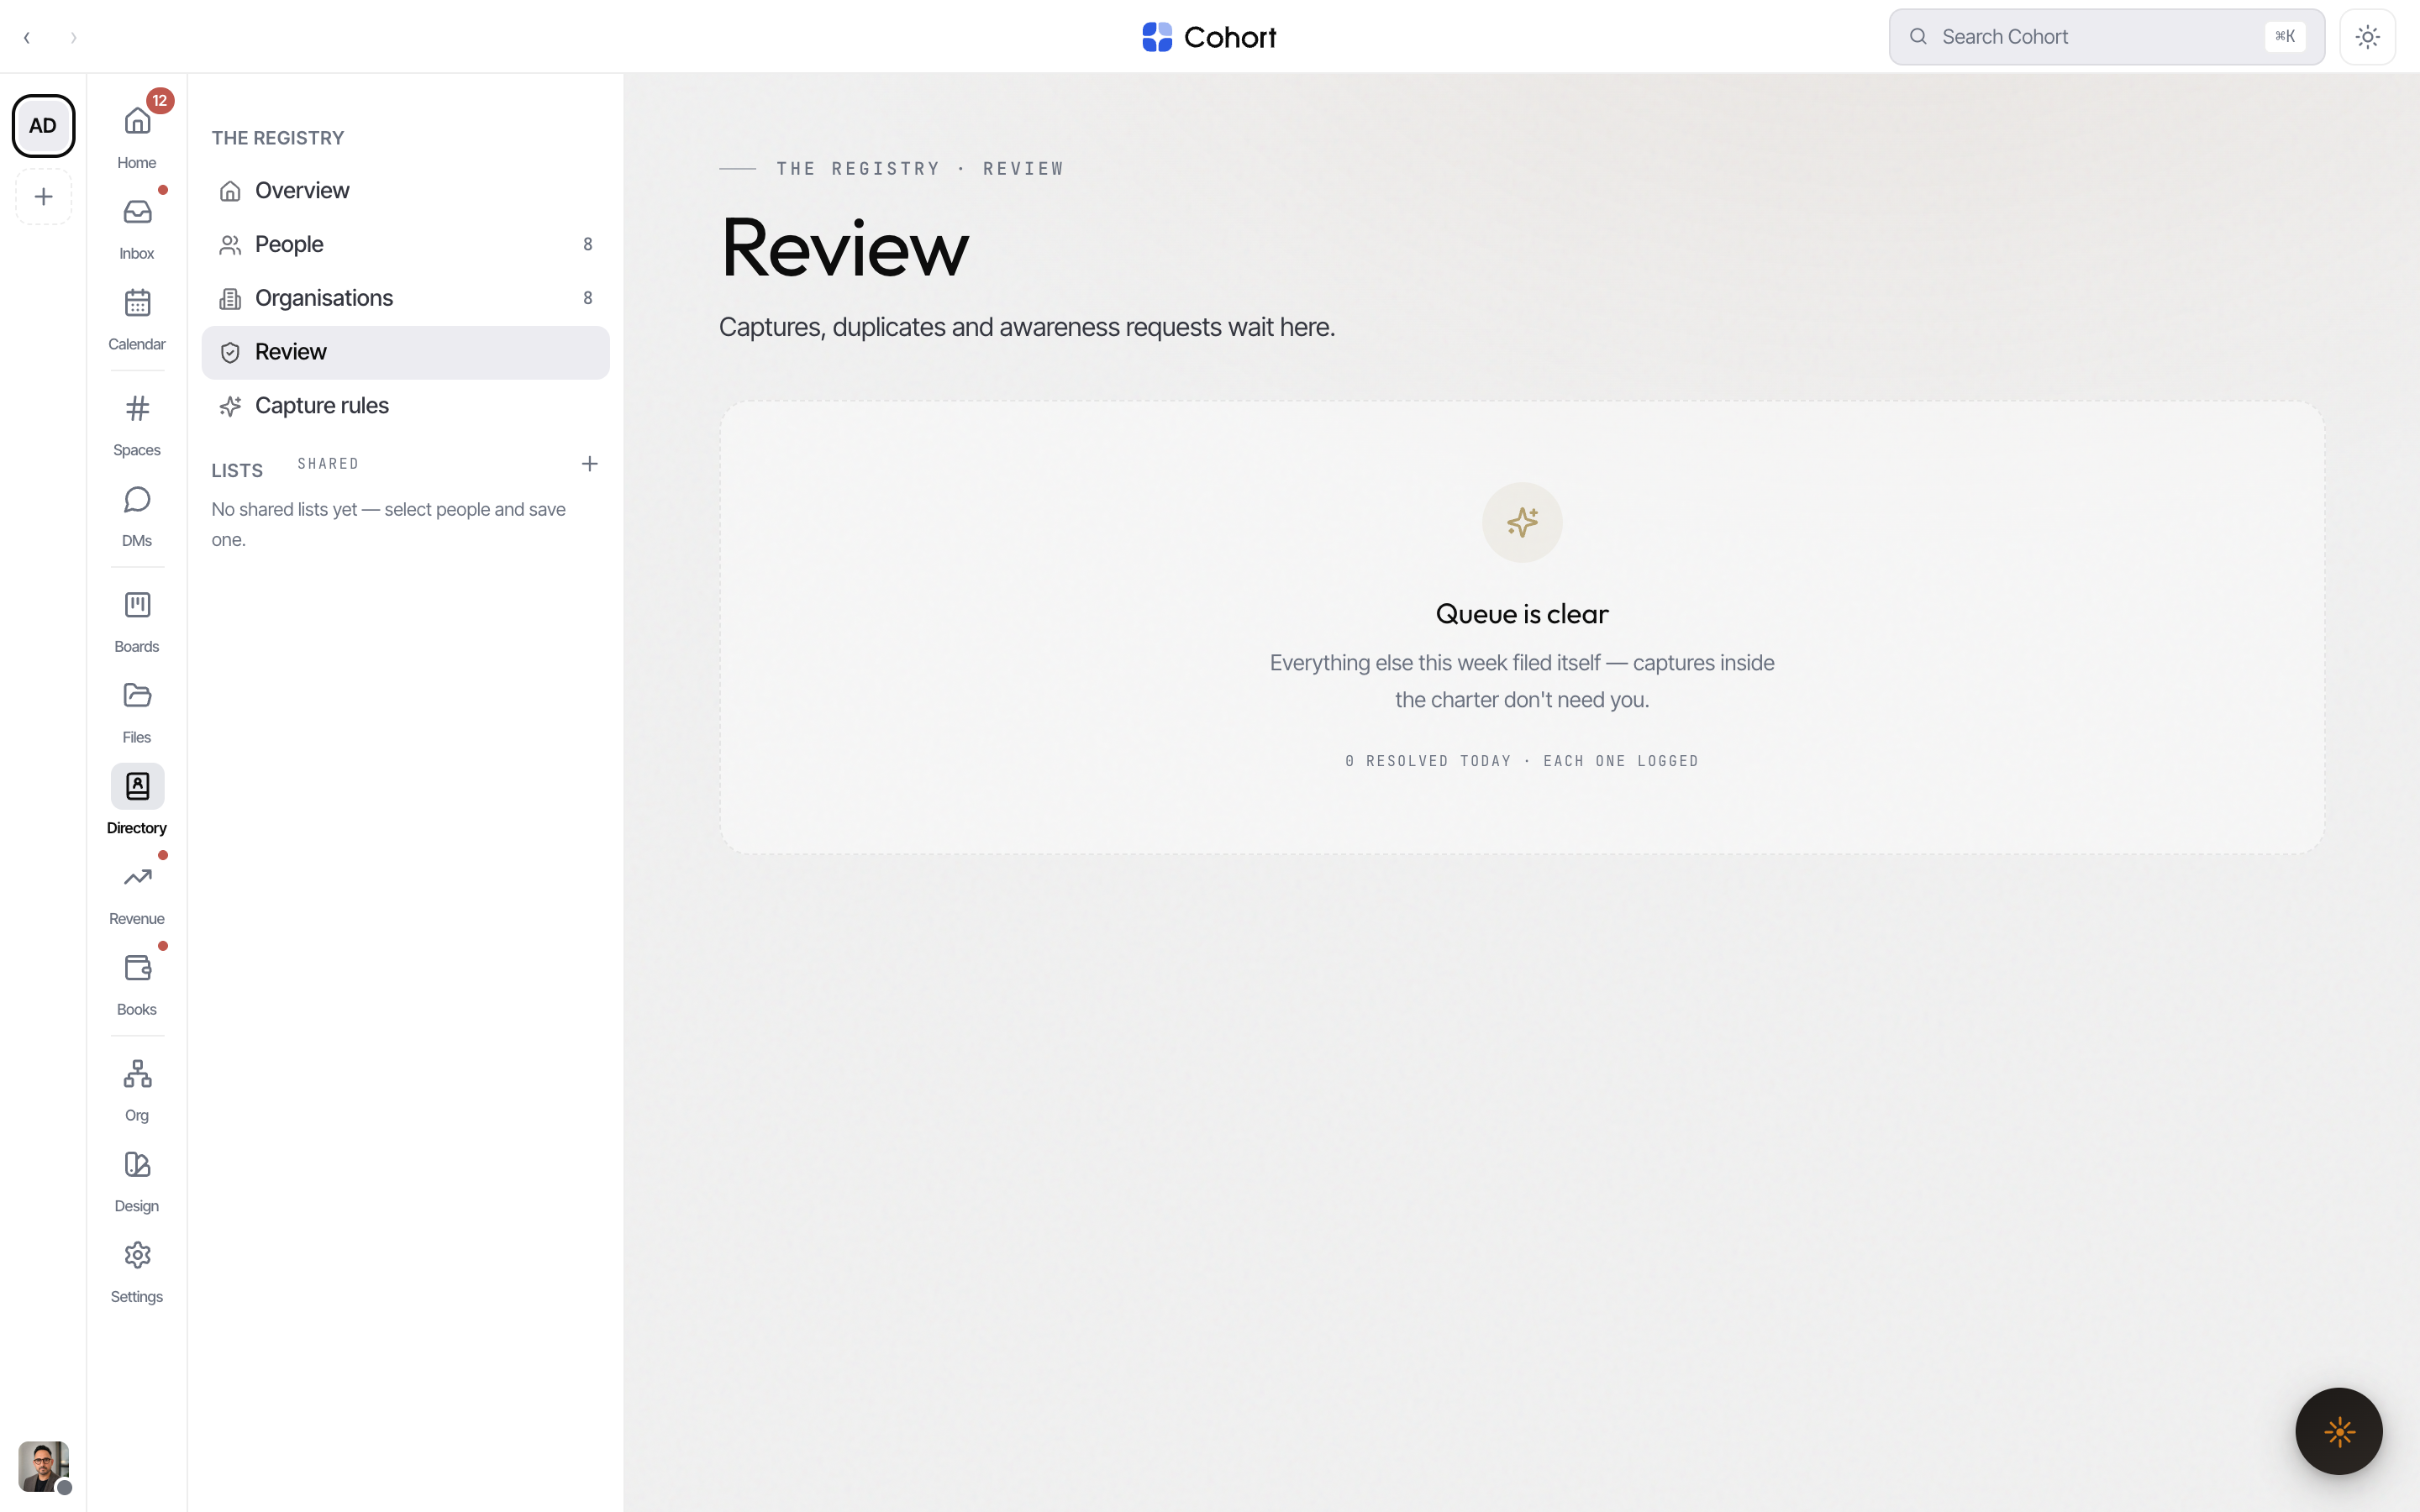This screenshot has height=1512, width=2420.
Task: Add a new workspace with plus
Action: 43,197
